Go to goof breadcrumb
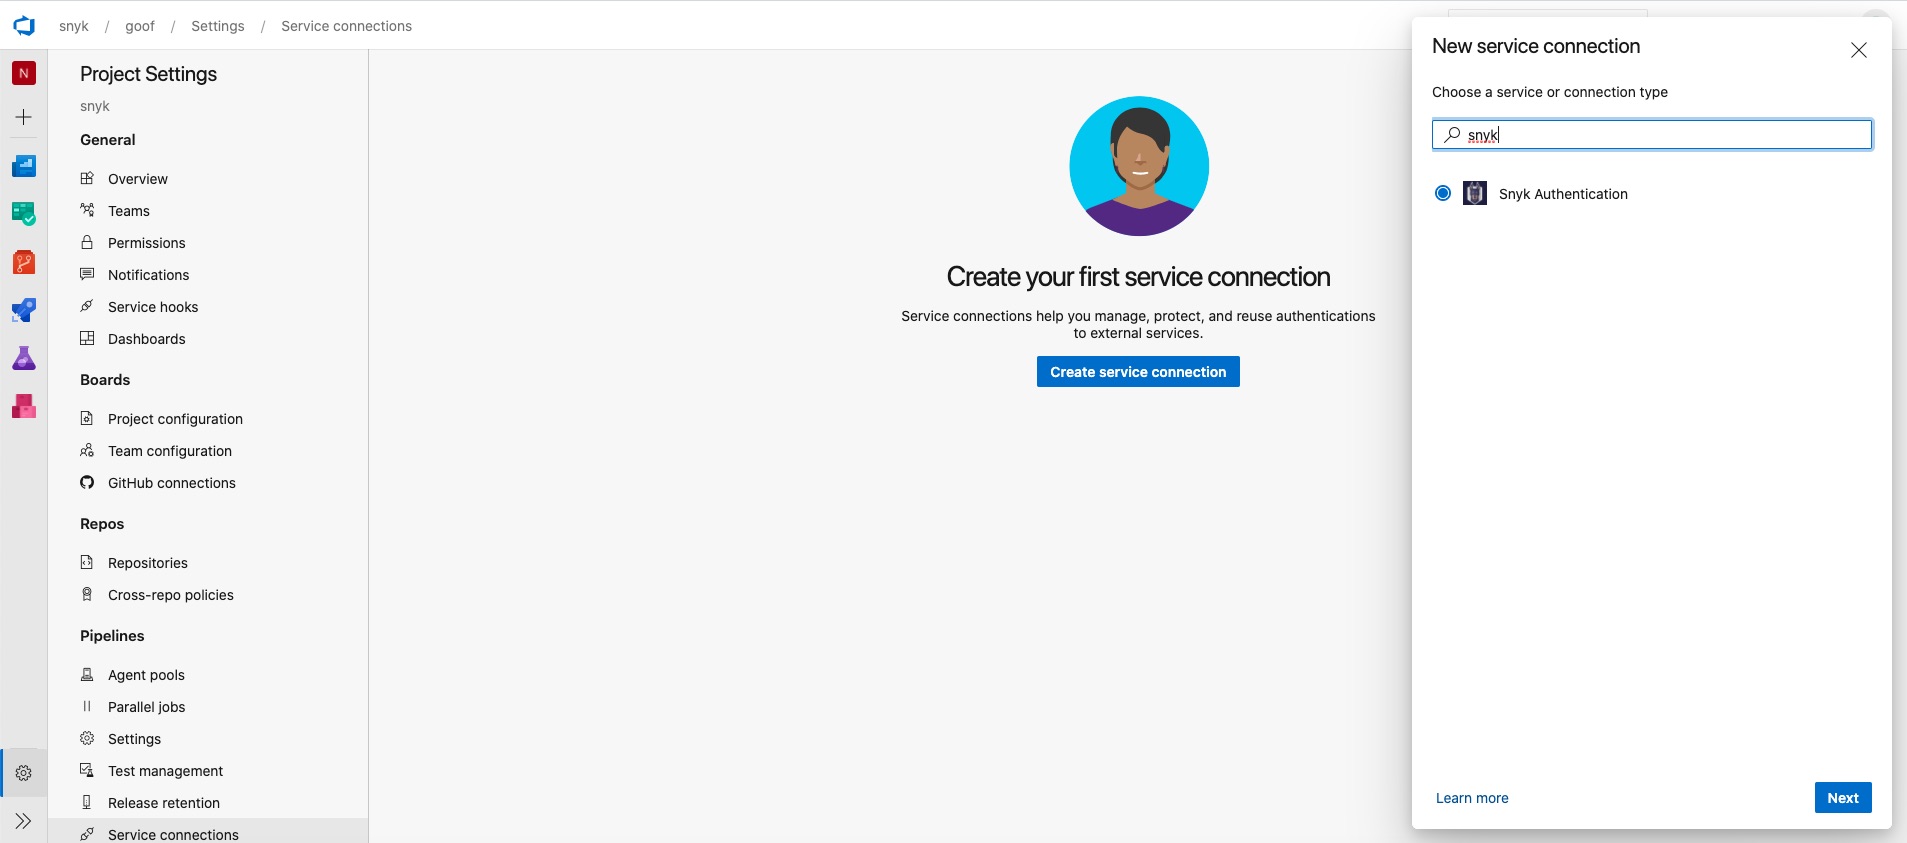Viewport: 1907px width, 843px height. (140, 26)
